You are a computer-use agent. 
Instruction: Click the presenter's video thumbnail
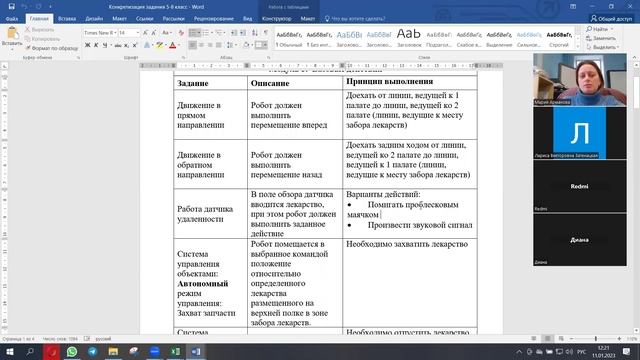pyautogui.click(x=580, y=80)
